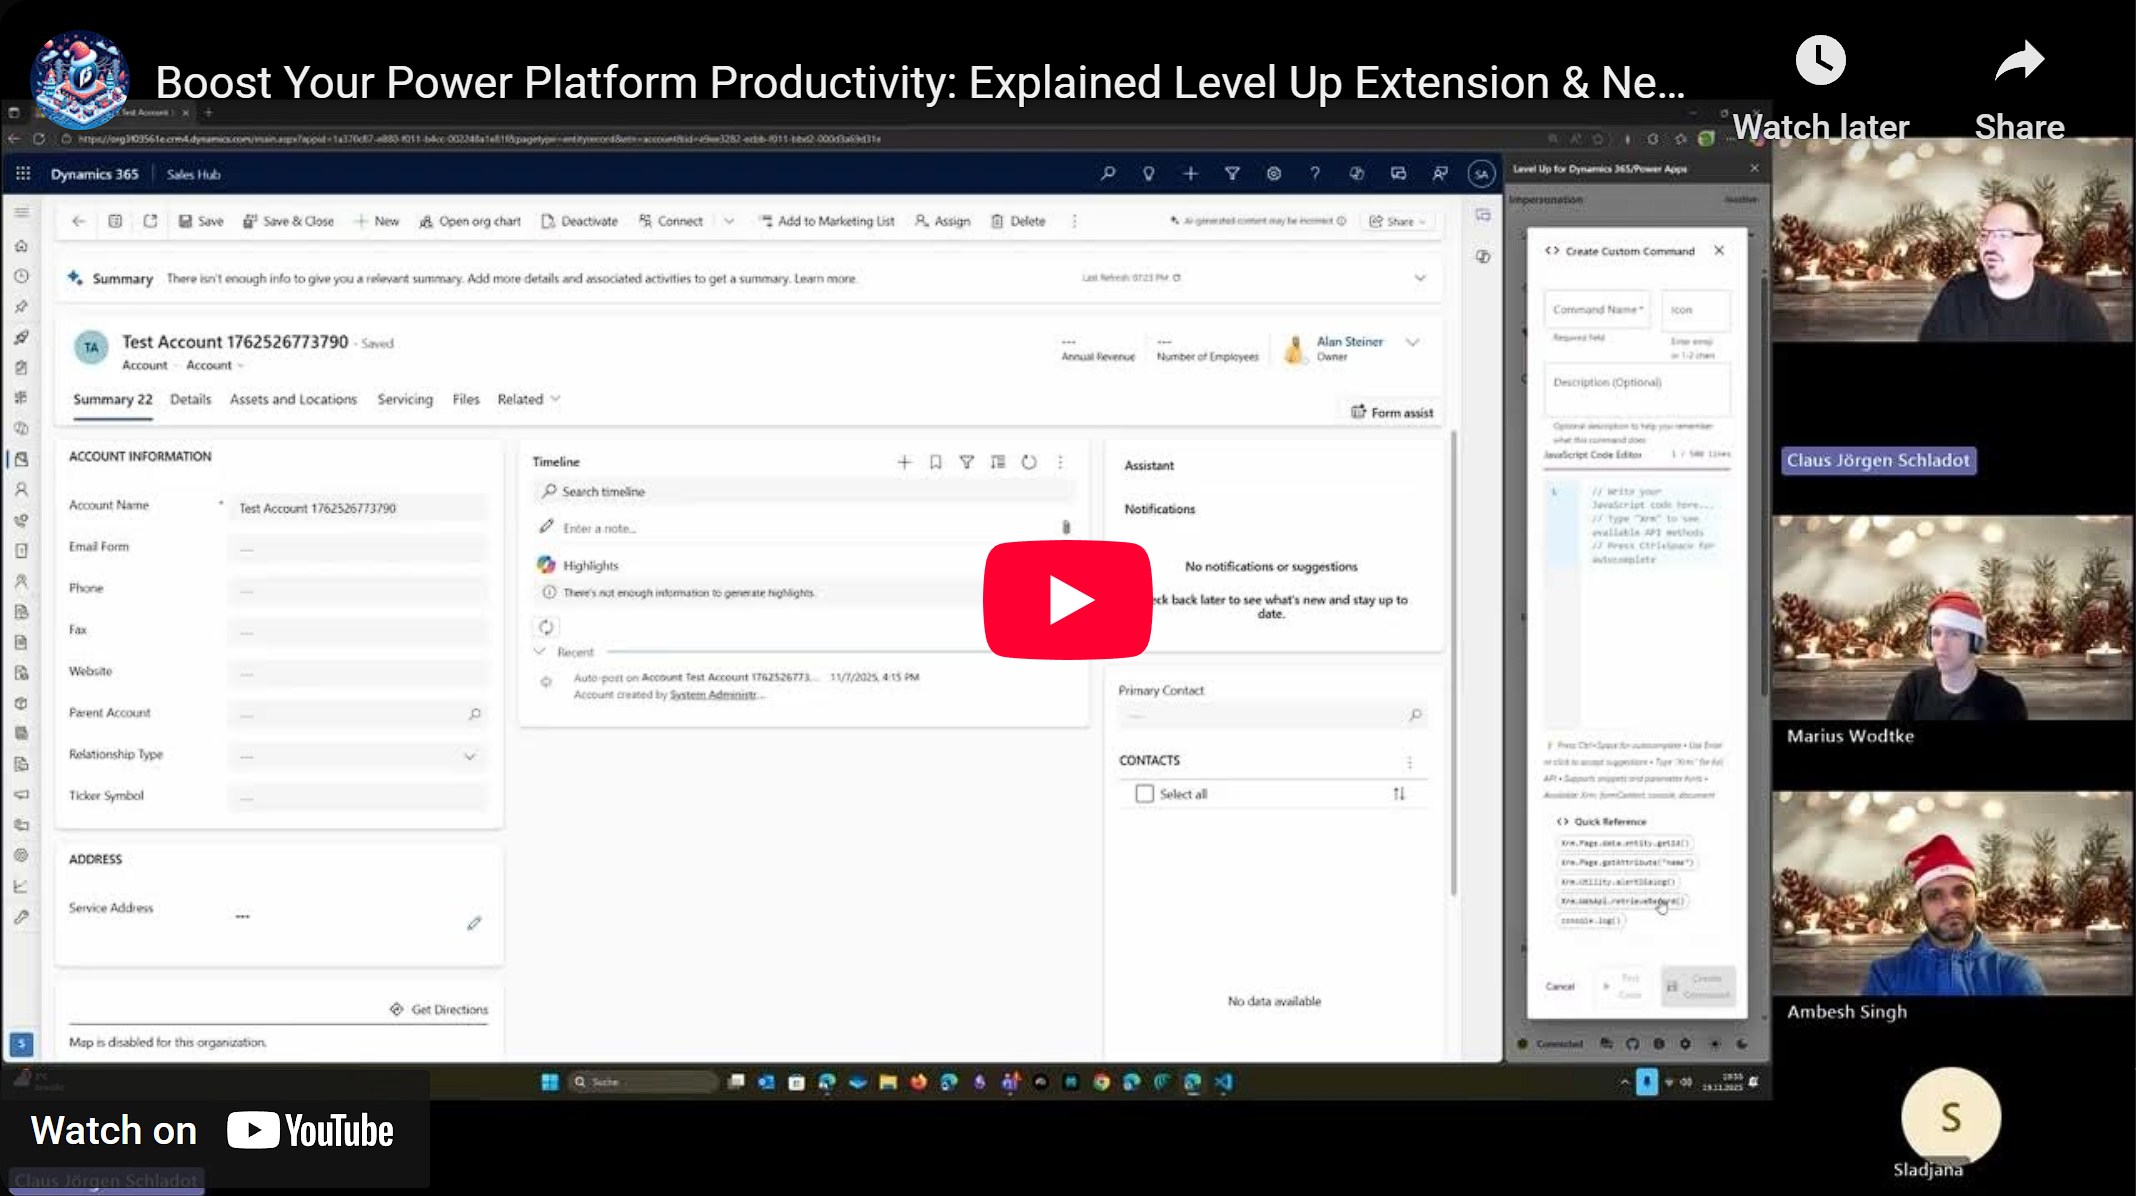Expand the Summary section chevron
This screenshot has height=1196, width=2136.
pyautogui.click(x=1420, y=278)
